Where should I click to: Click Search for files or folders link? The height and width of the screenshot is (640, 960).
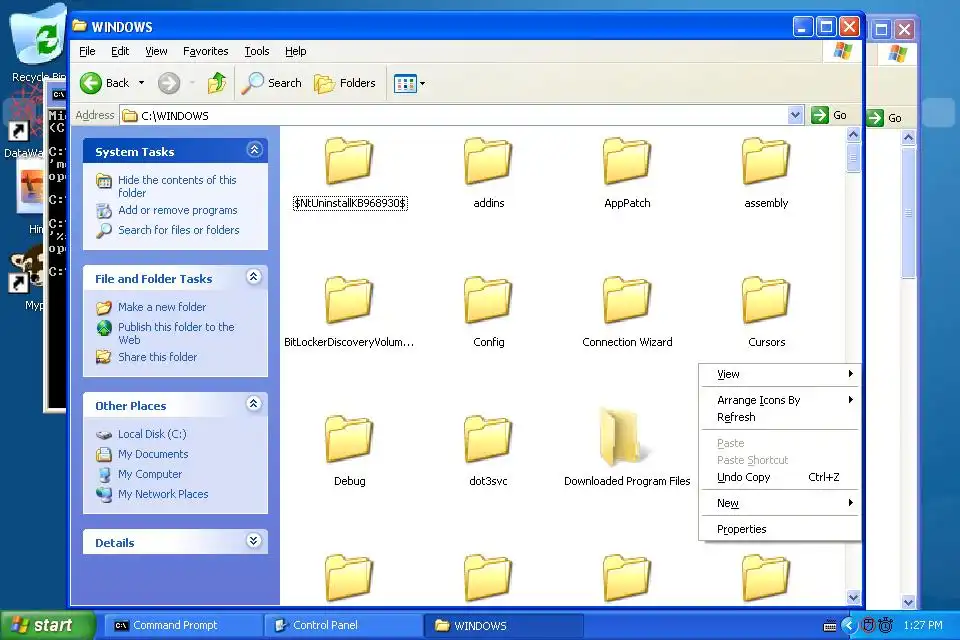coord(179,230)
